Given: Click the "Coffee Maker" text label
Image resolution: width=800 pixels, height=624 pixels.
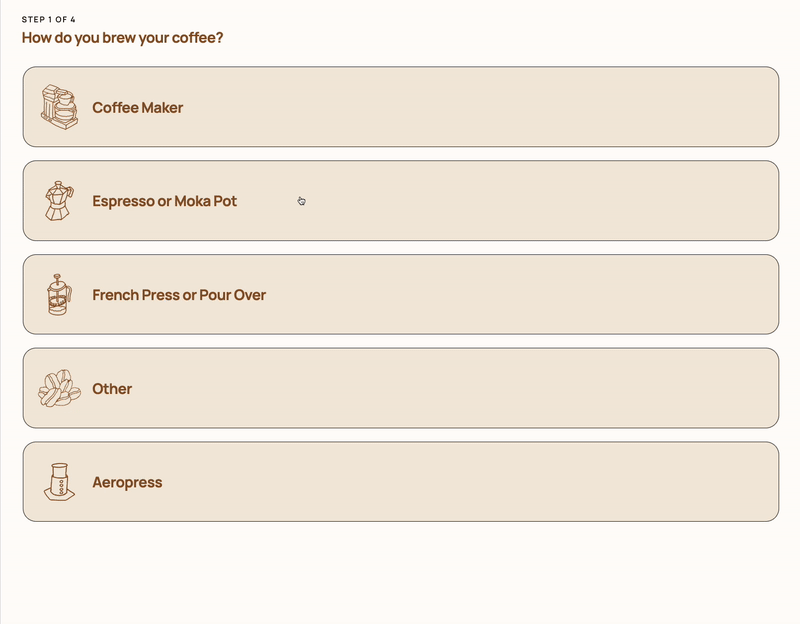Looking at the screenshot, I should click(139, 108).
